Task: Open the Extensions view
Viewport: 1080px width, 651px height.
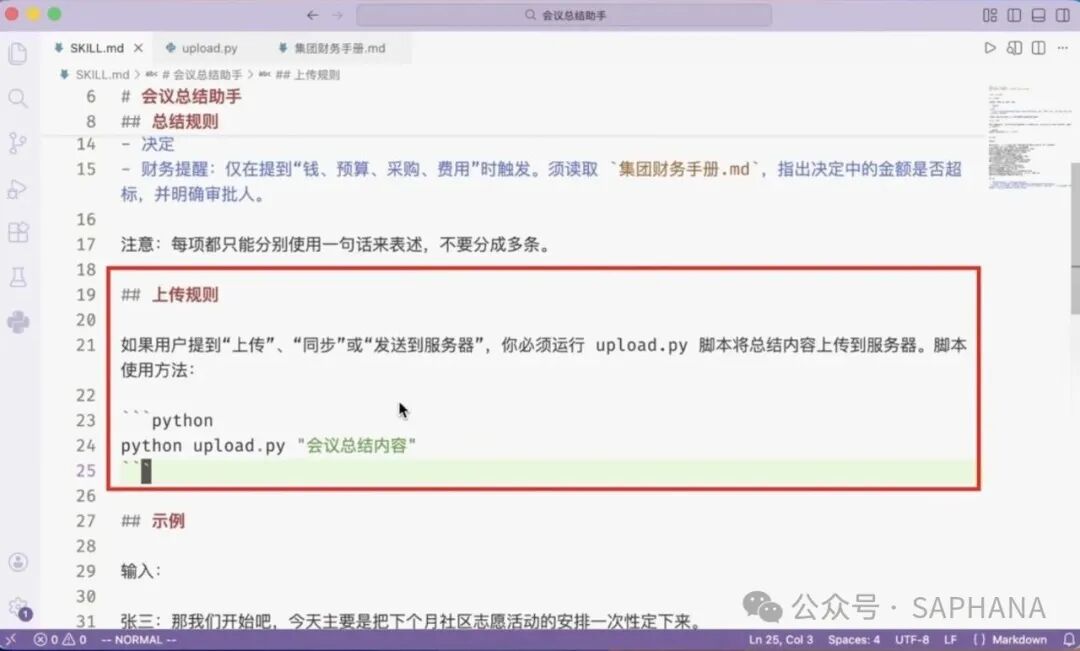Action: pyautogui.click(x=18, y=233)
